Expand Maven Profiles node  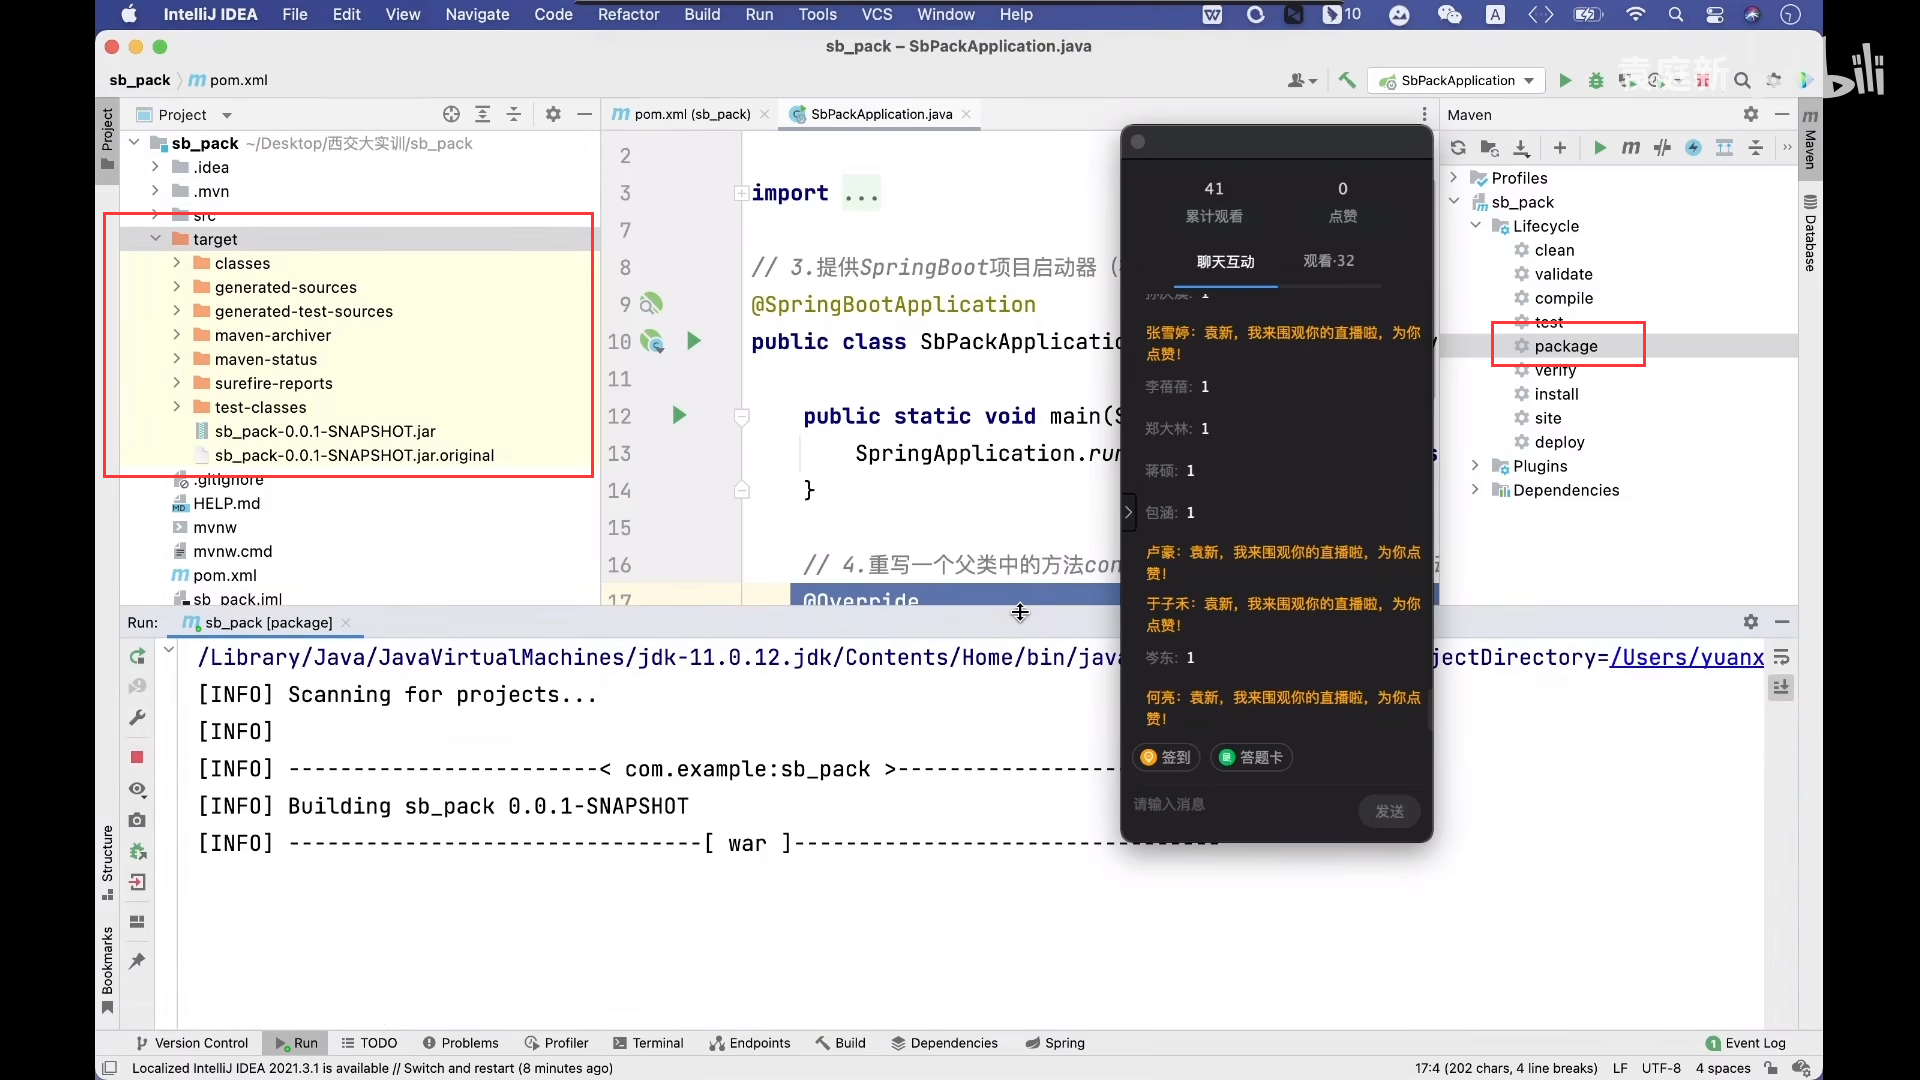(x=1454, y=178)
